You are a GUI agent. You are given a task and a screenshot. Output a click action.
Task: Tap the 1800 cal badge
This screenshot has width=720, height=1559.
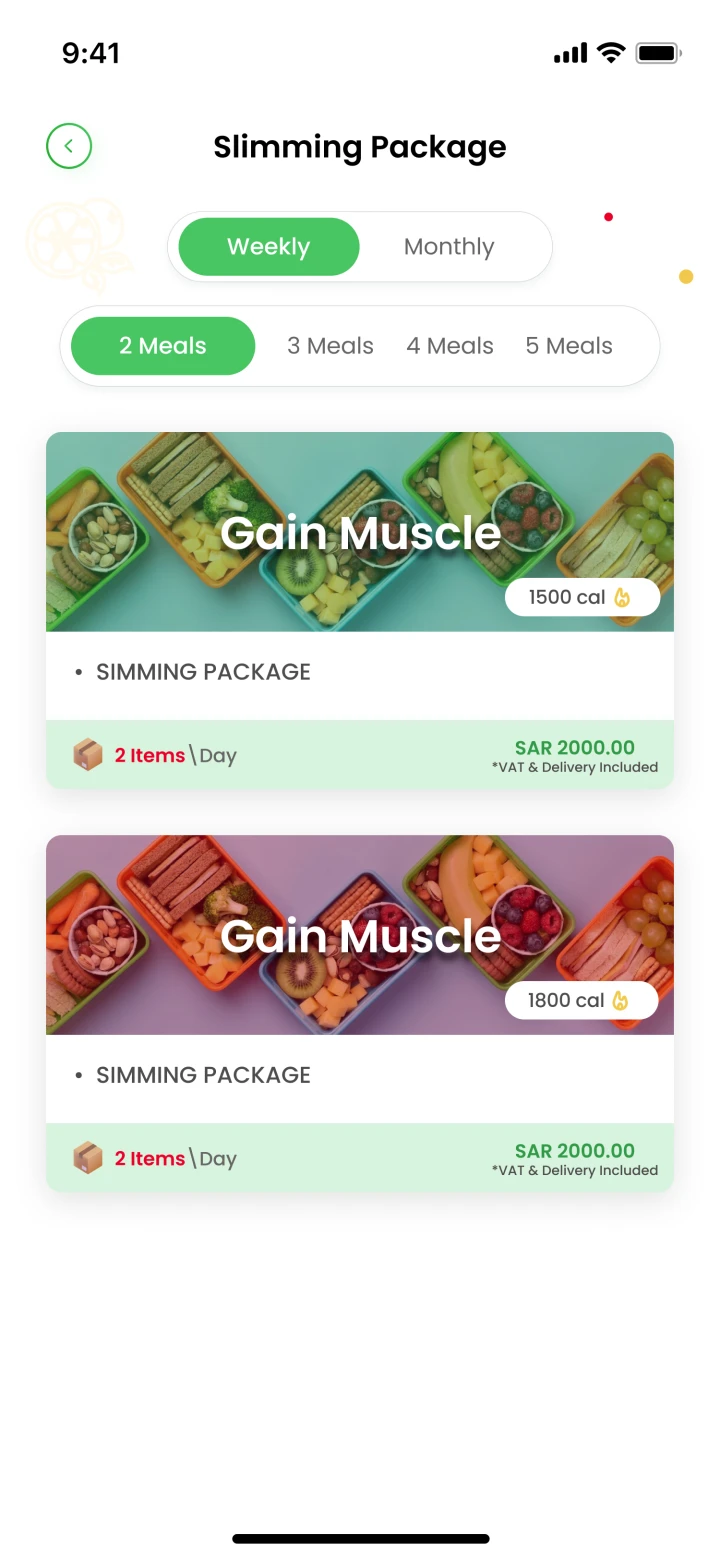point(581,1001)
